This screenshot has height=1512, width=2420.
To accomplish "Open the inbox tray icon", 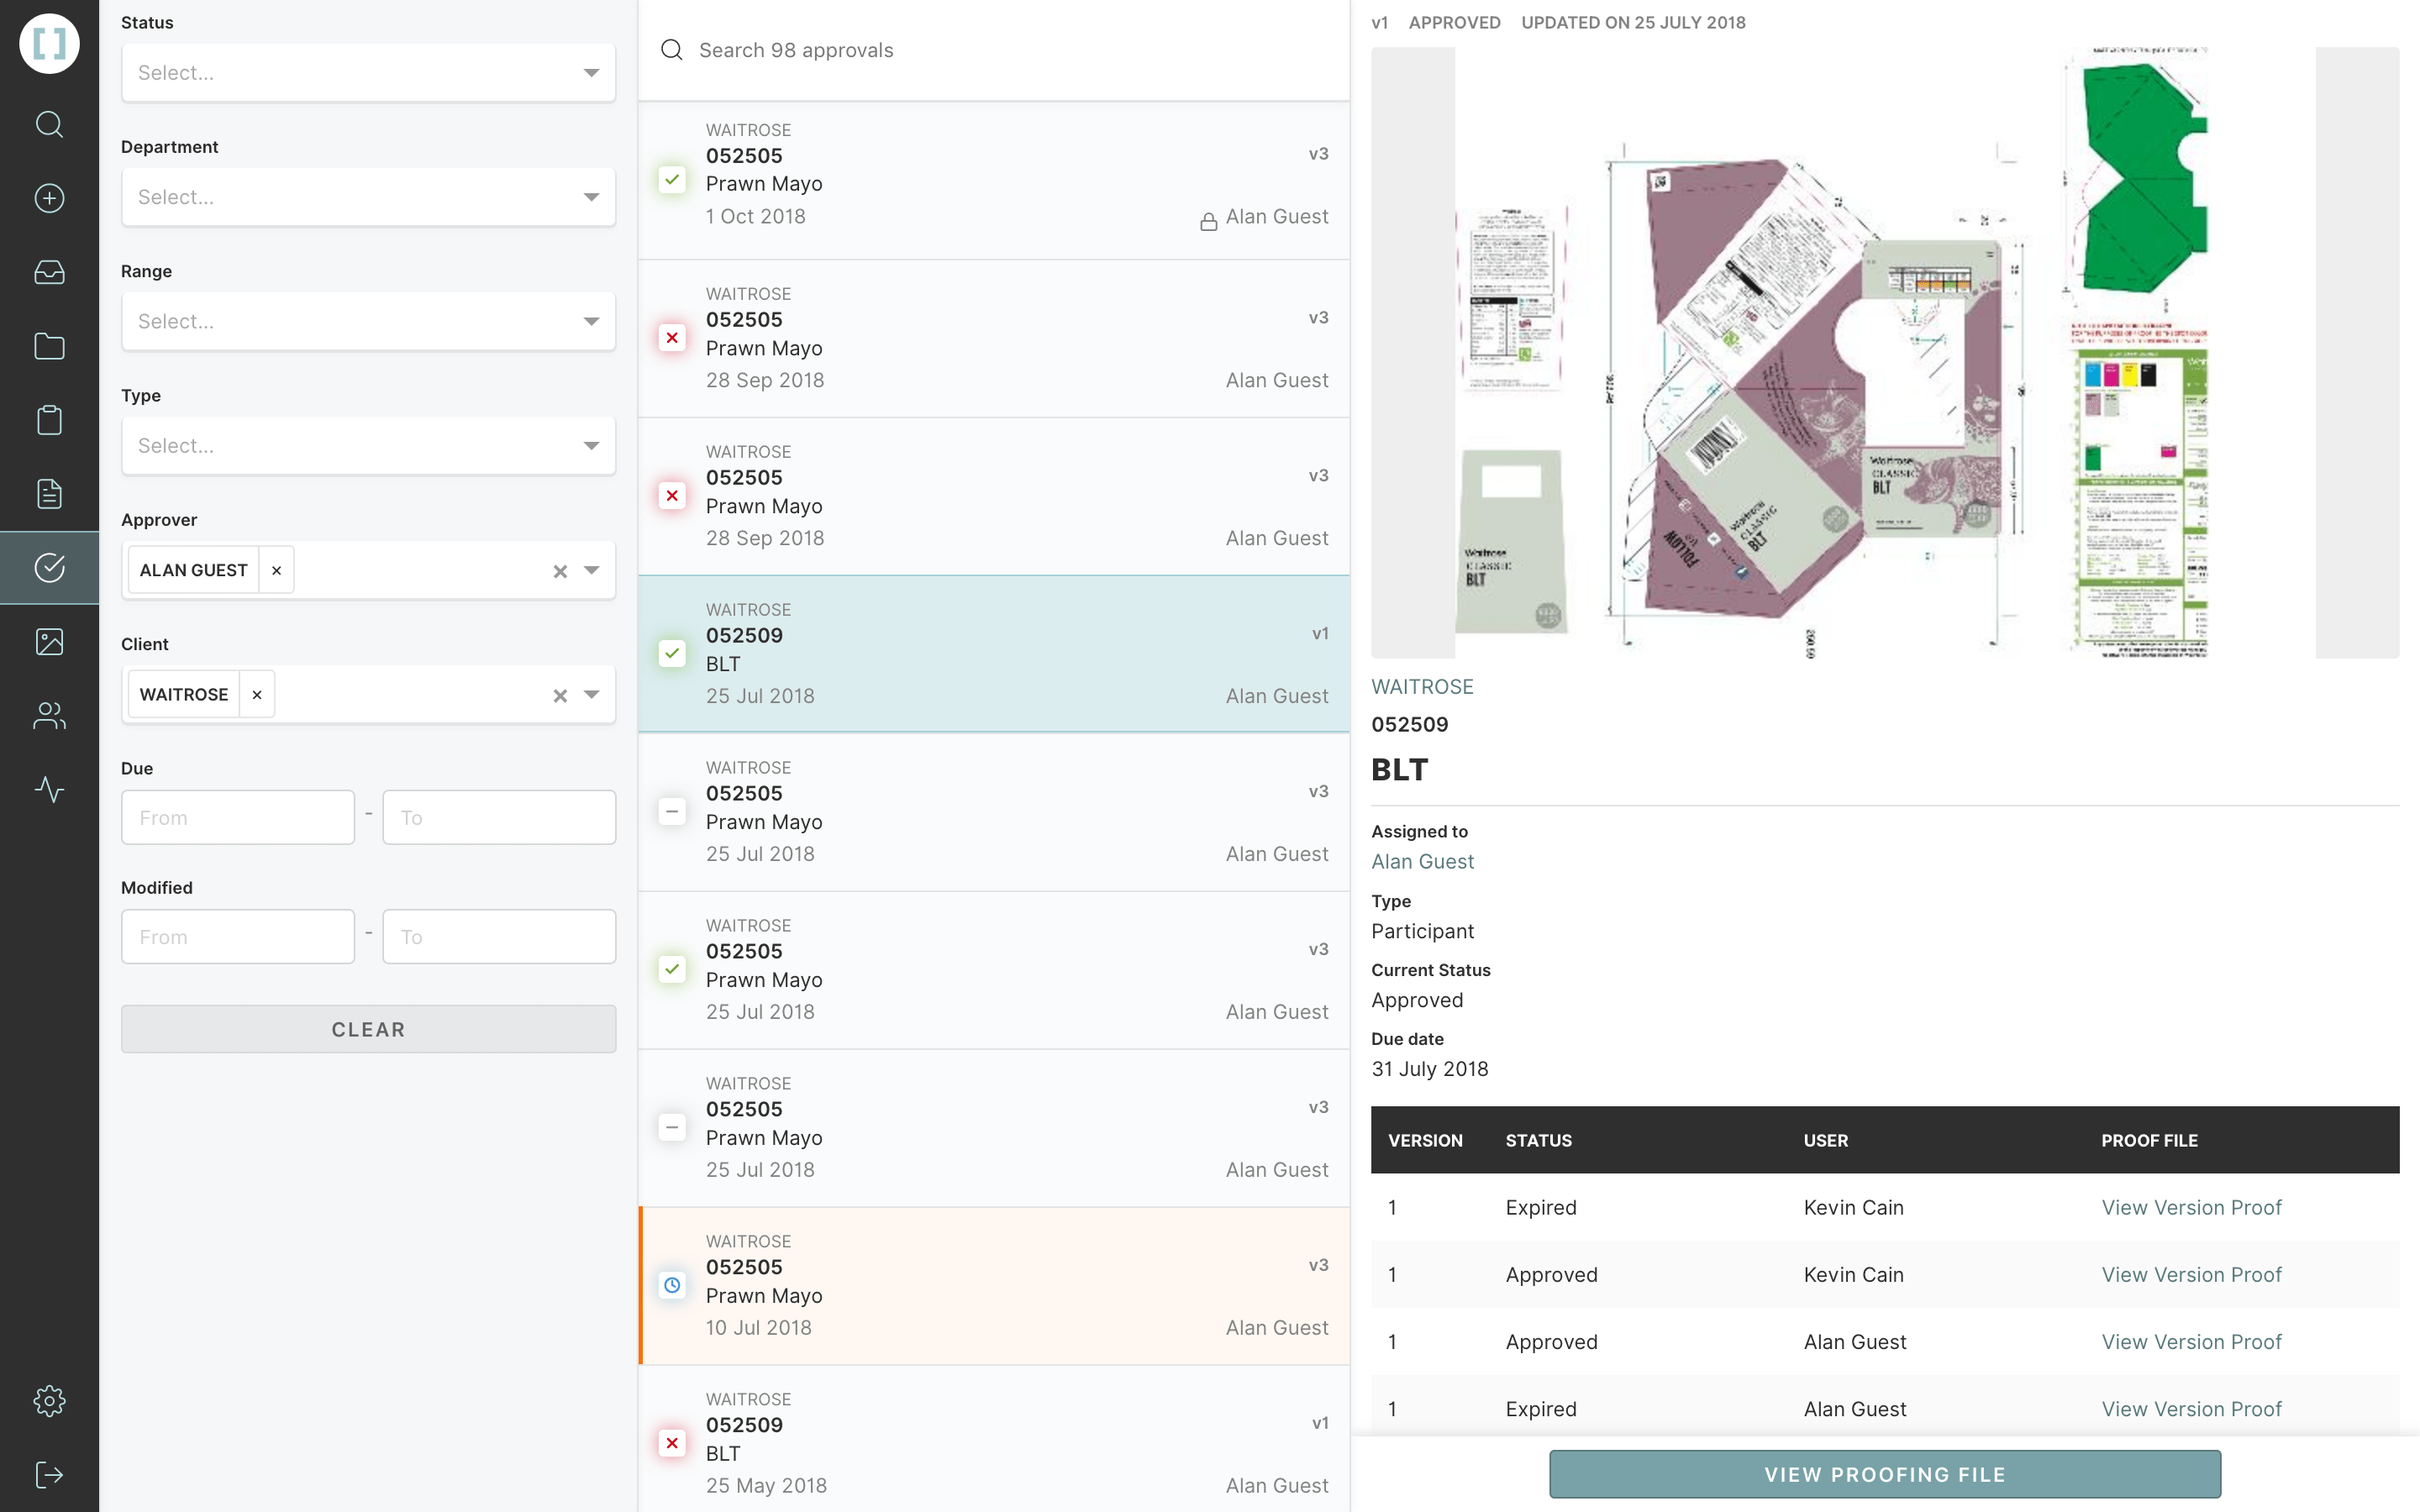I will click(x=49, y=272).
